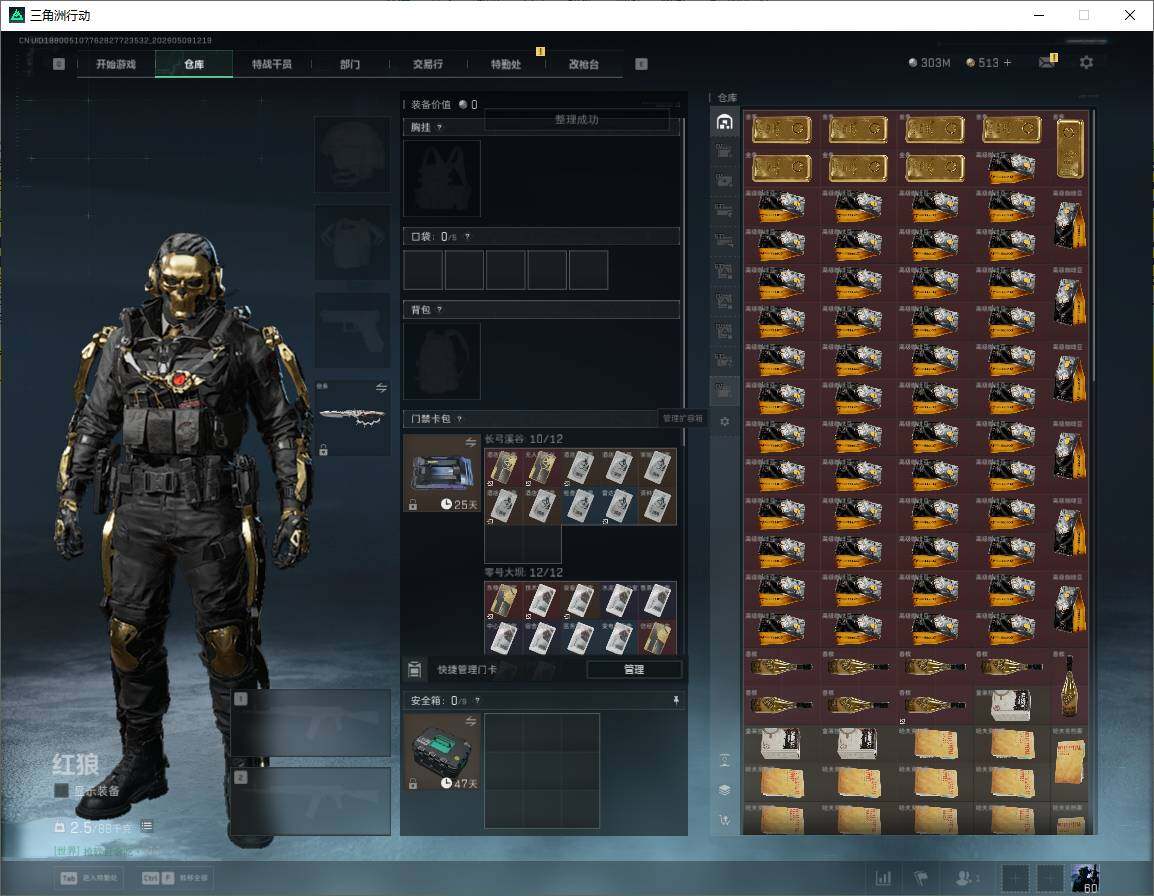Show help for 口袋 section
The height and width of the screenshot is (896, 1154).
[467, 236]
